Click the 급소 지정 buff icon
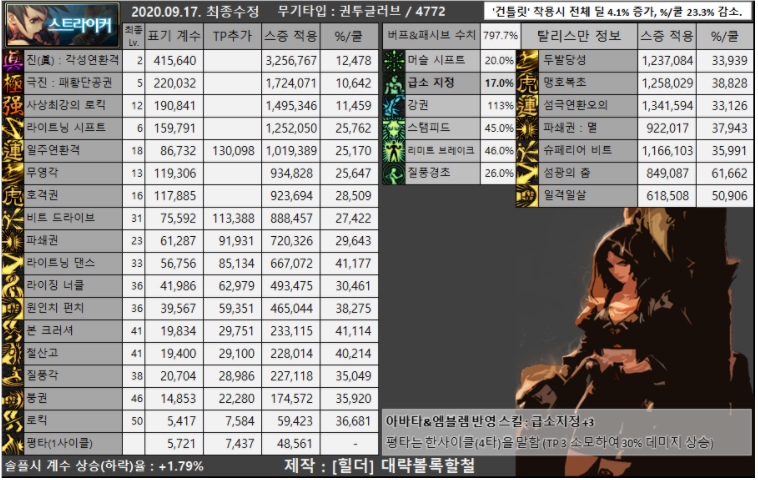Viewport: 758px width, 480px height. tap(394, 83)
